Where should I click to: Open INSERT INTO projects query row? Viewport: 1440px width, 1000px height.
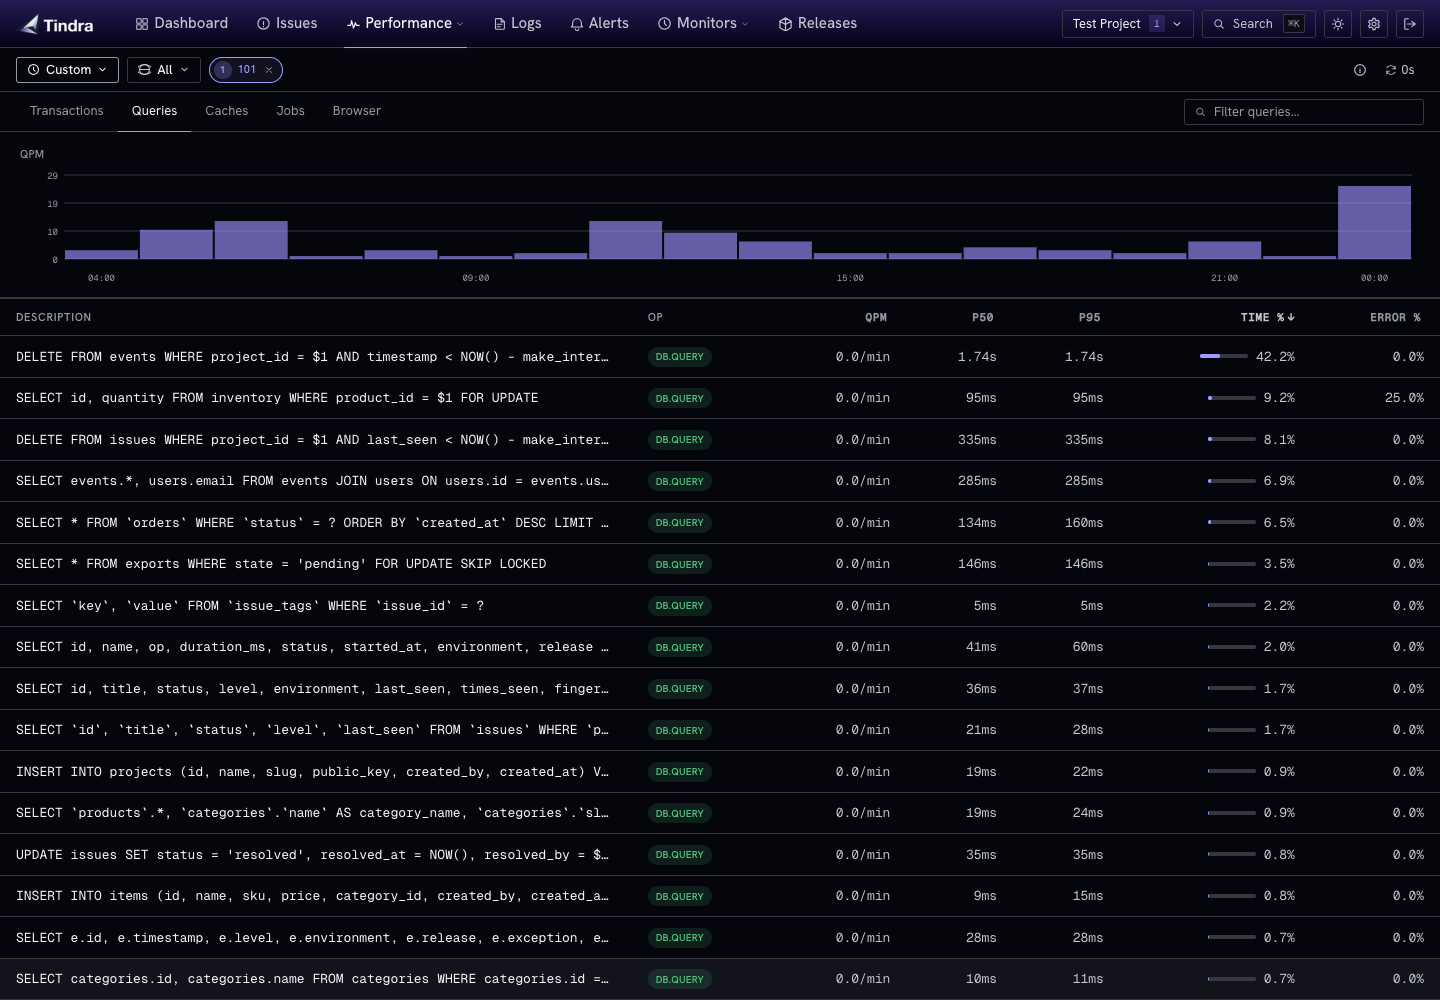(x=720, y=772)
